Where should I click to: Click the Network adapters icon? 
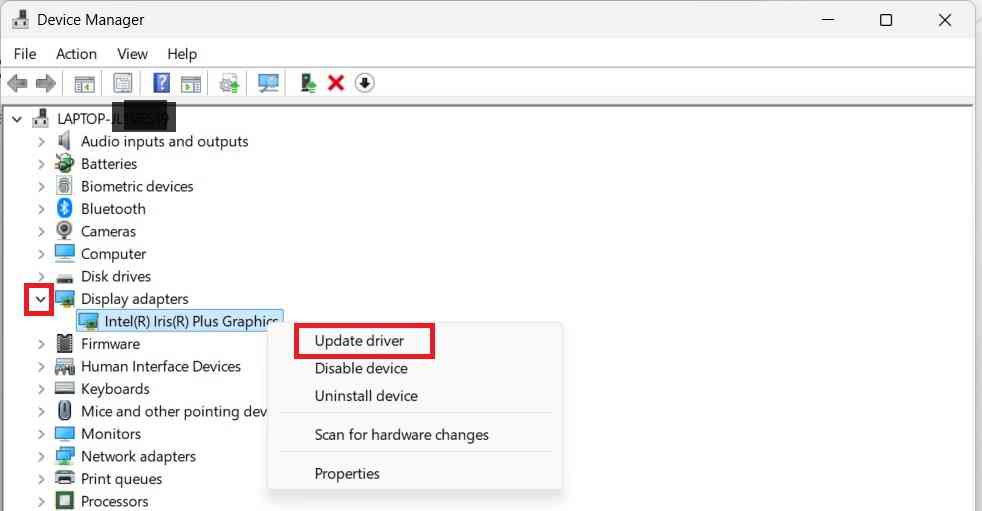pyautogui.click(x=65, y=456)
